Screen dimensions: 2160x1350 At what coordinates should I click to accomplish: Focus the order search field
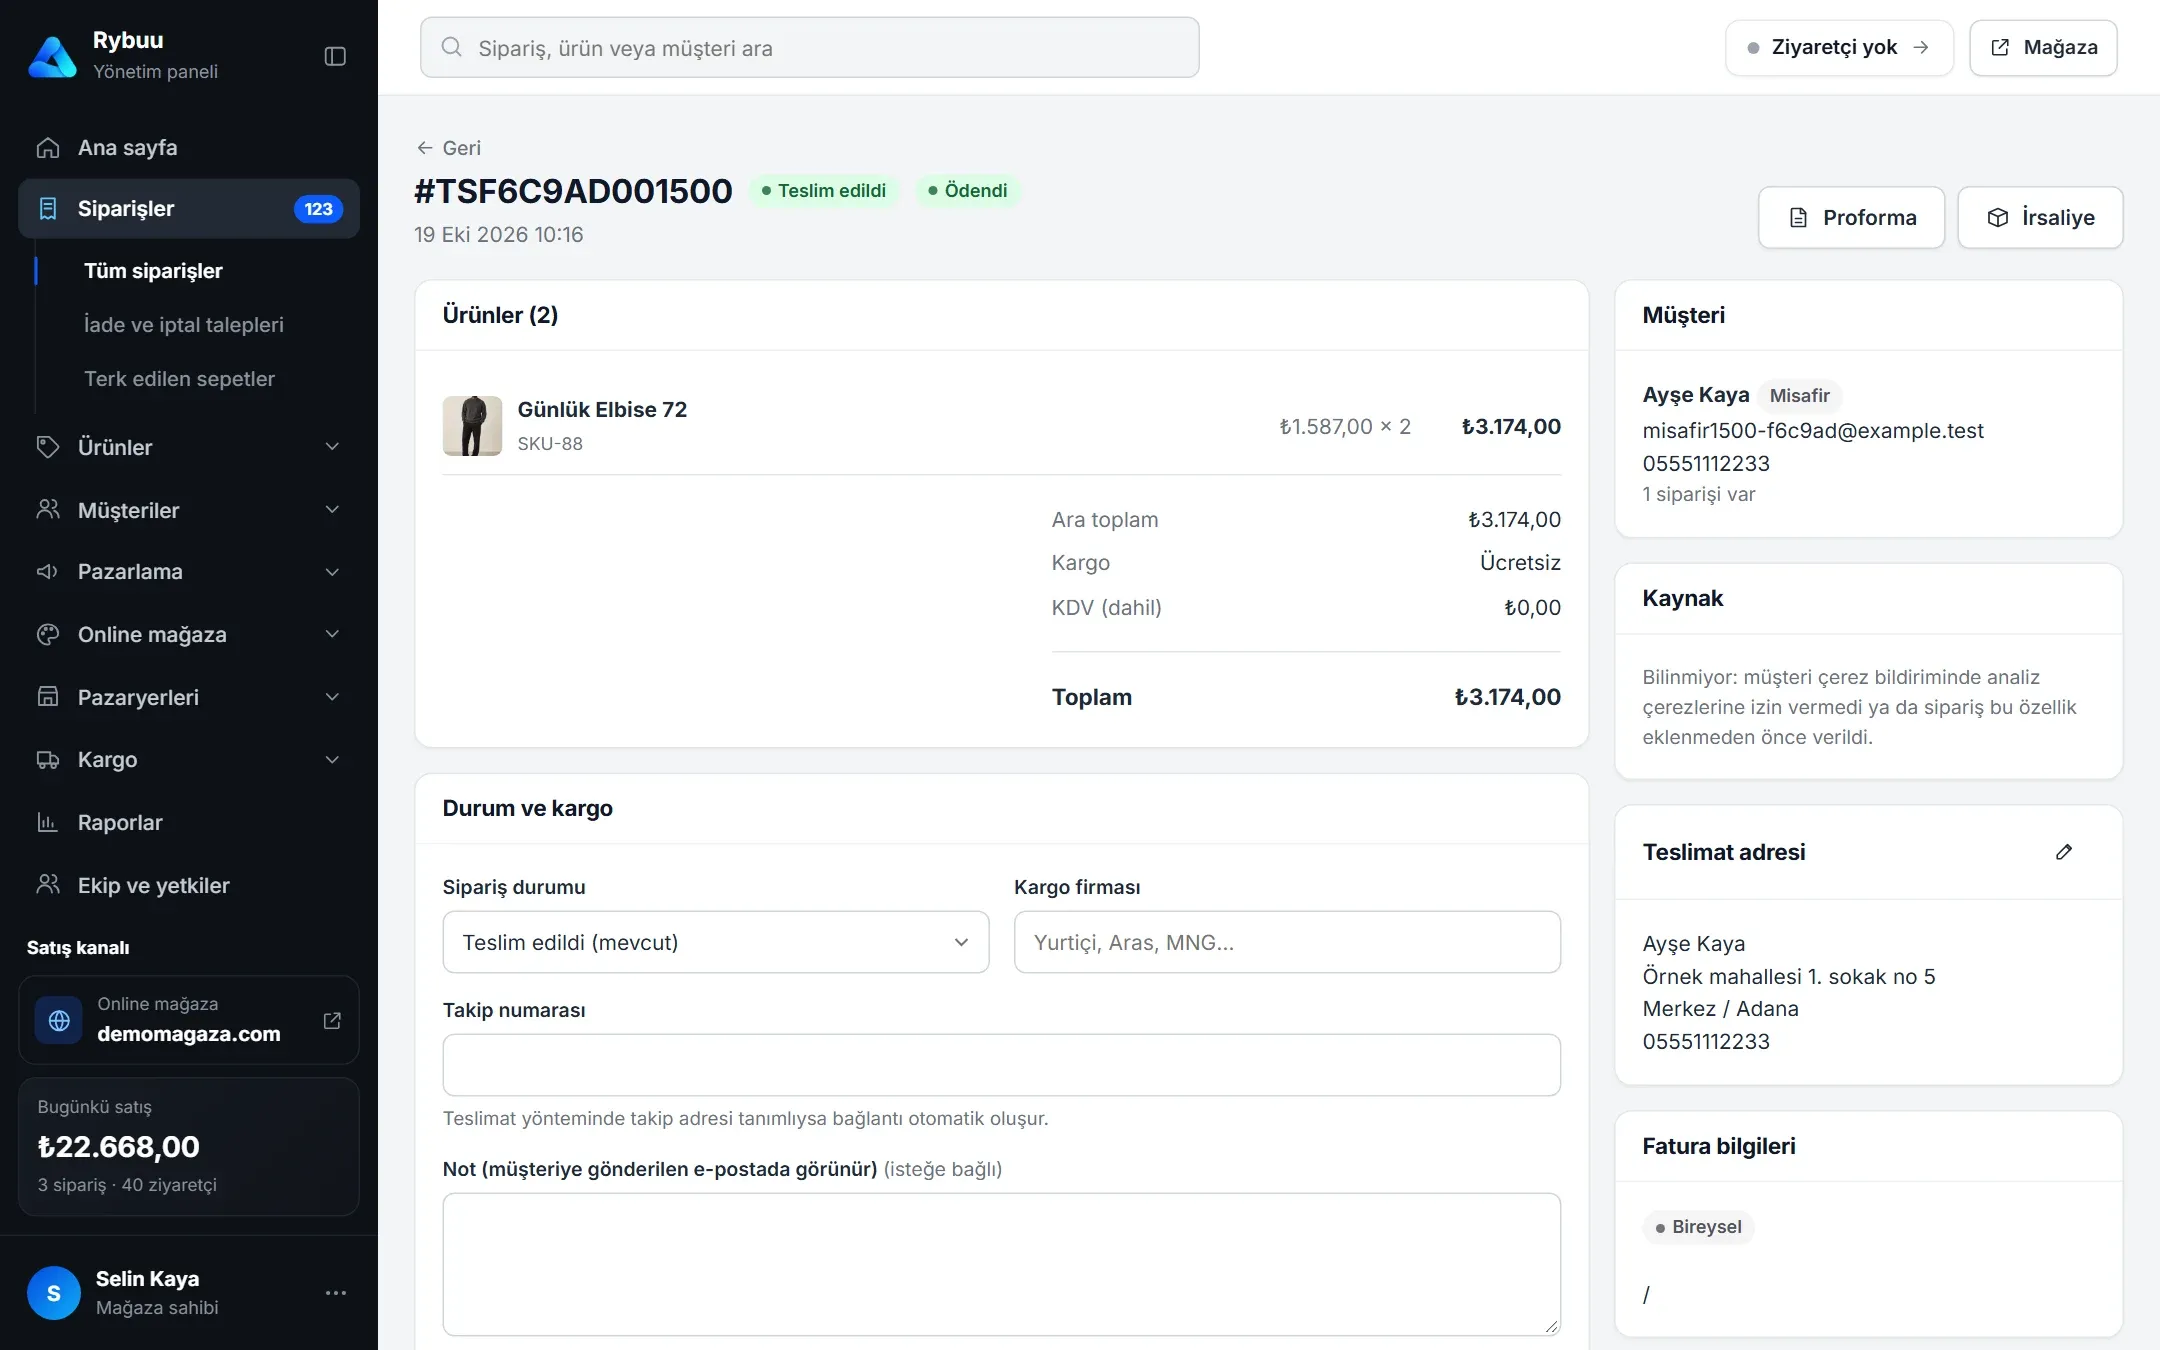(x=809, y=47)
